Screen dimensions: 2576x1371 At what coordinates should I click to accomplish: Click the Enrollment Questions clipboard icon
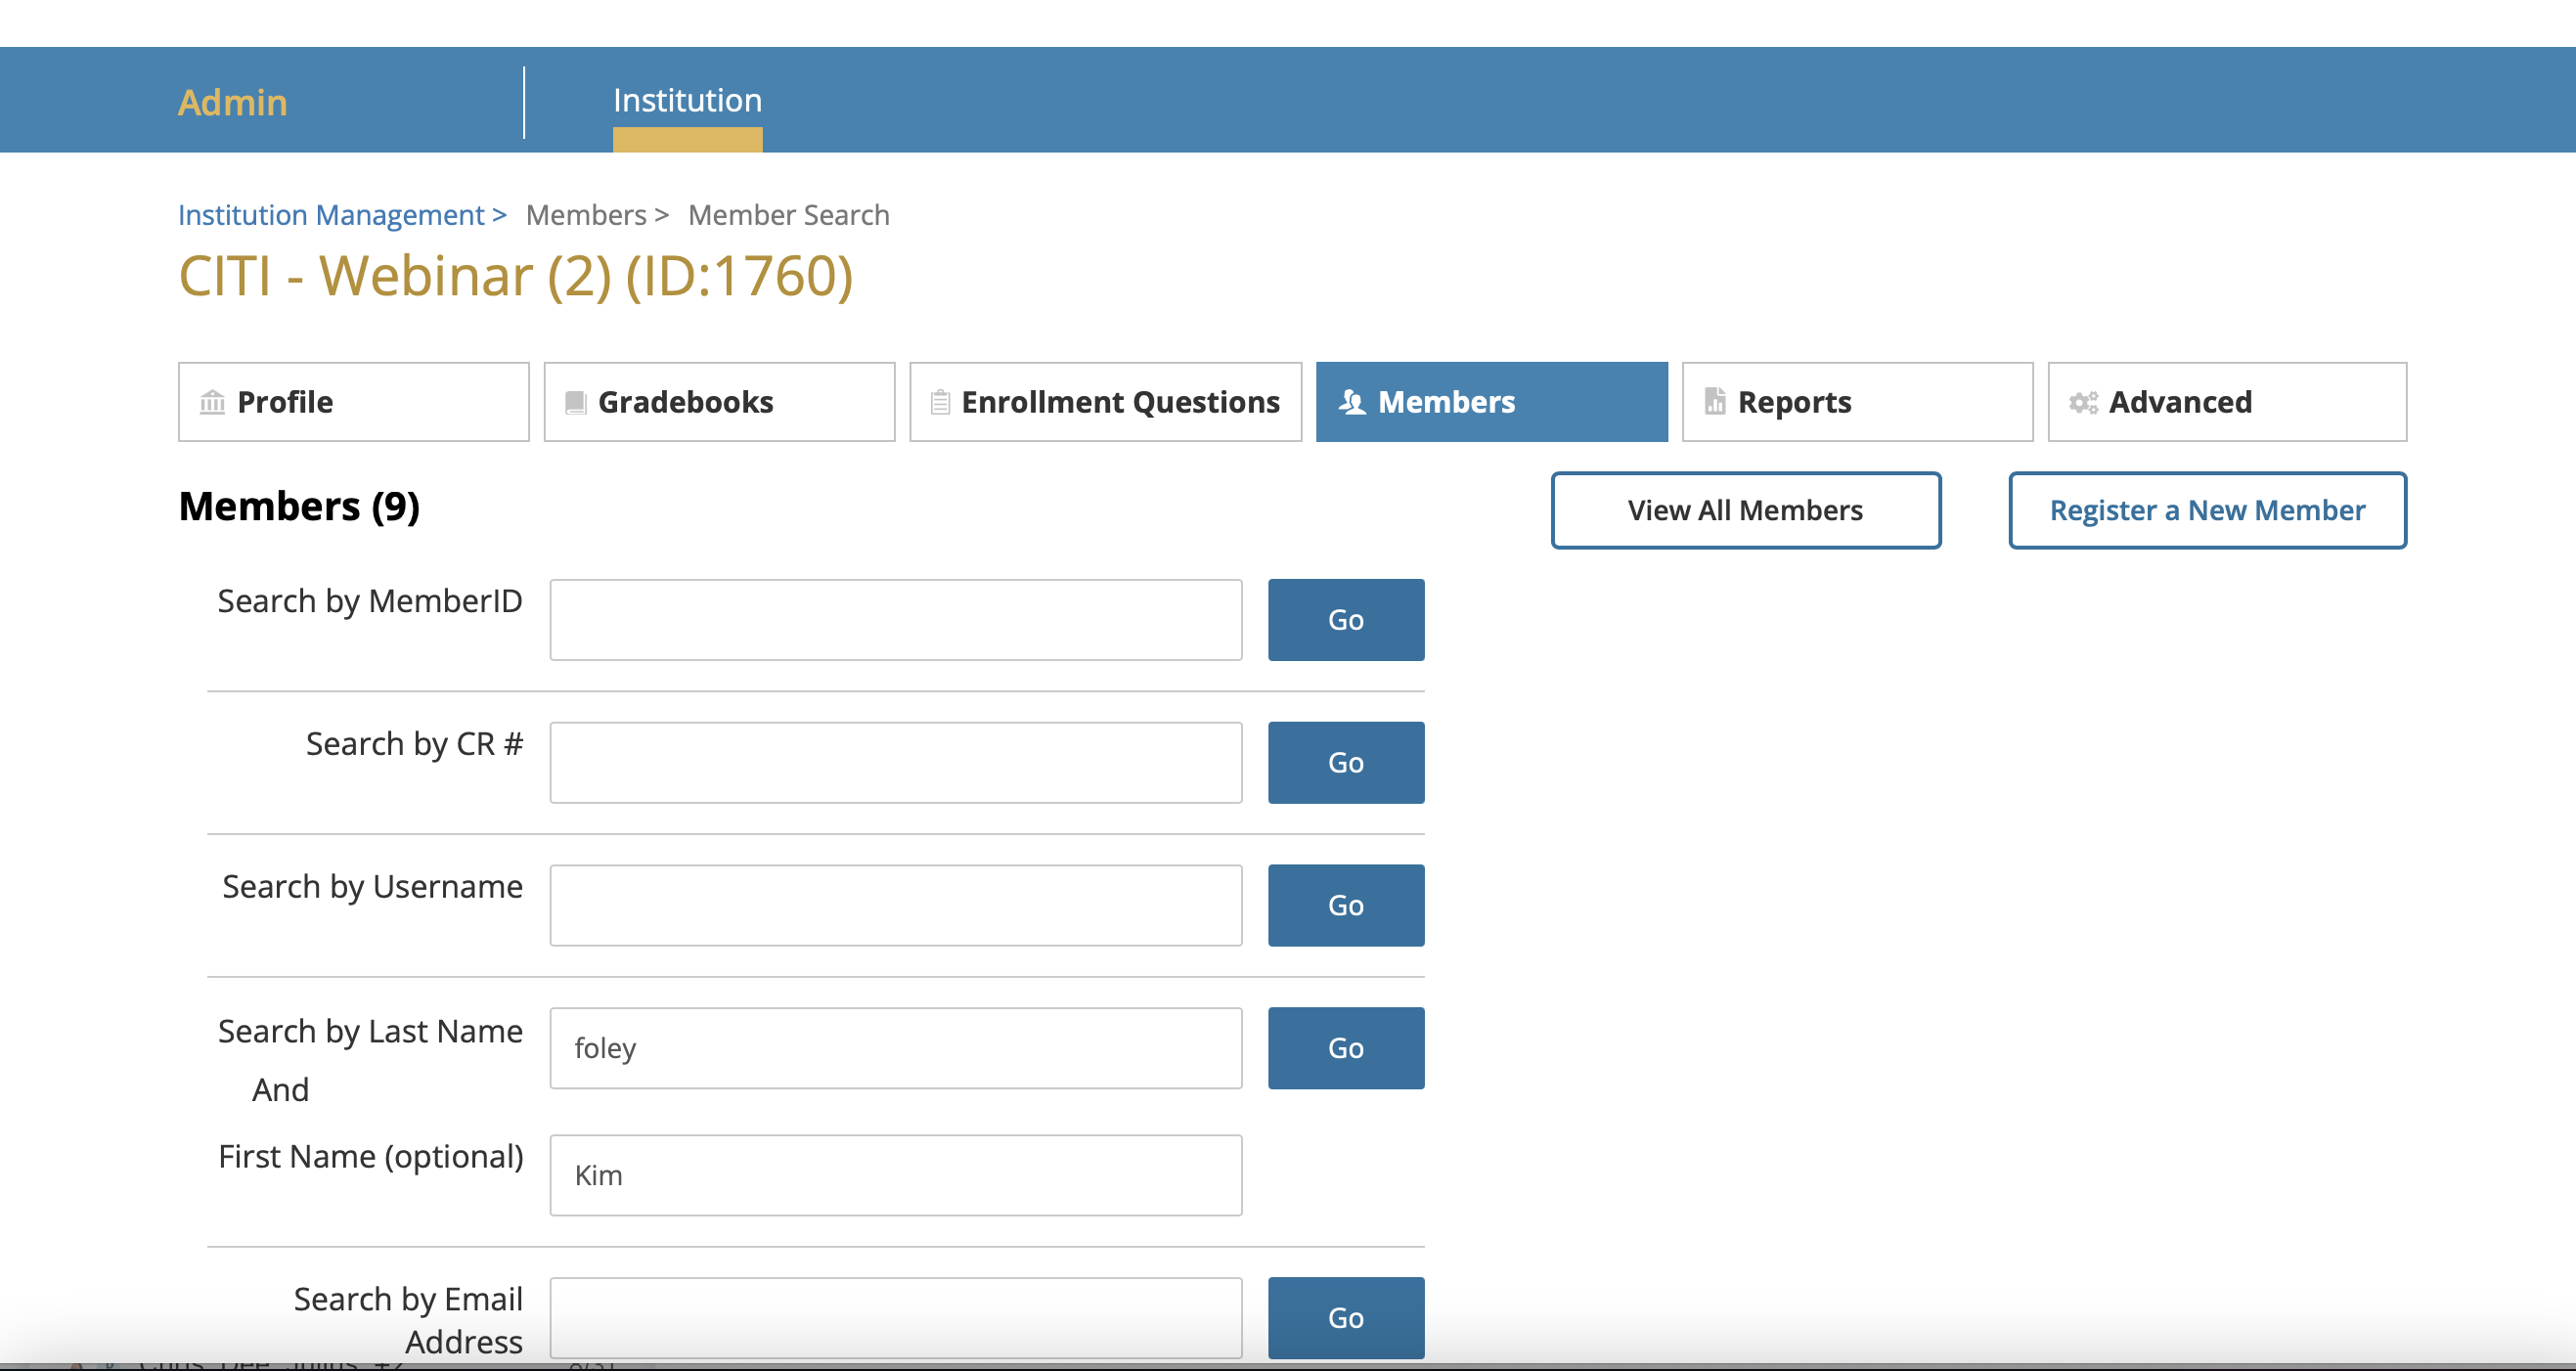pyautogui.click(x=940, y=402)
